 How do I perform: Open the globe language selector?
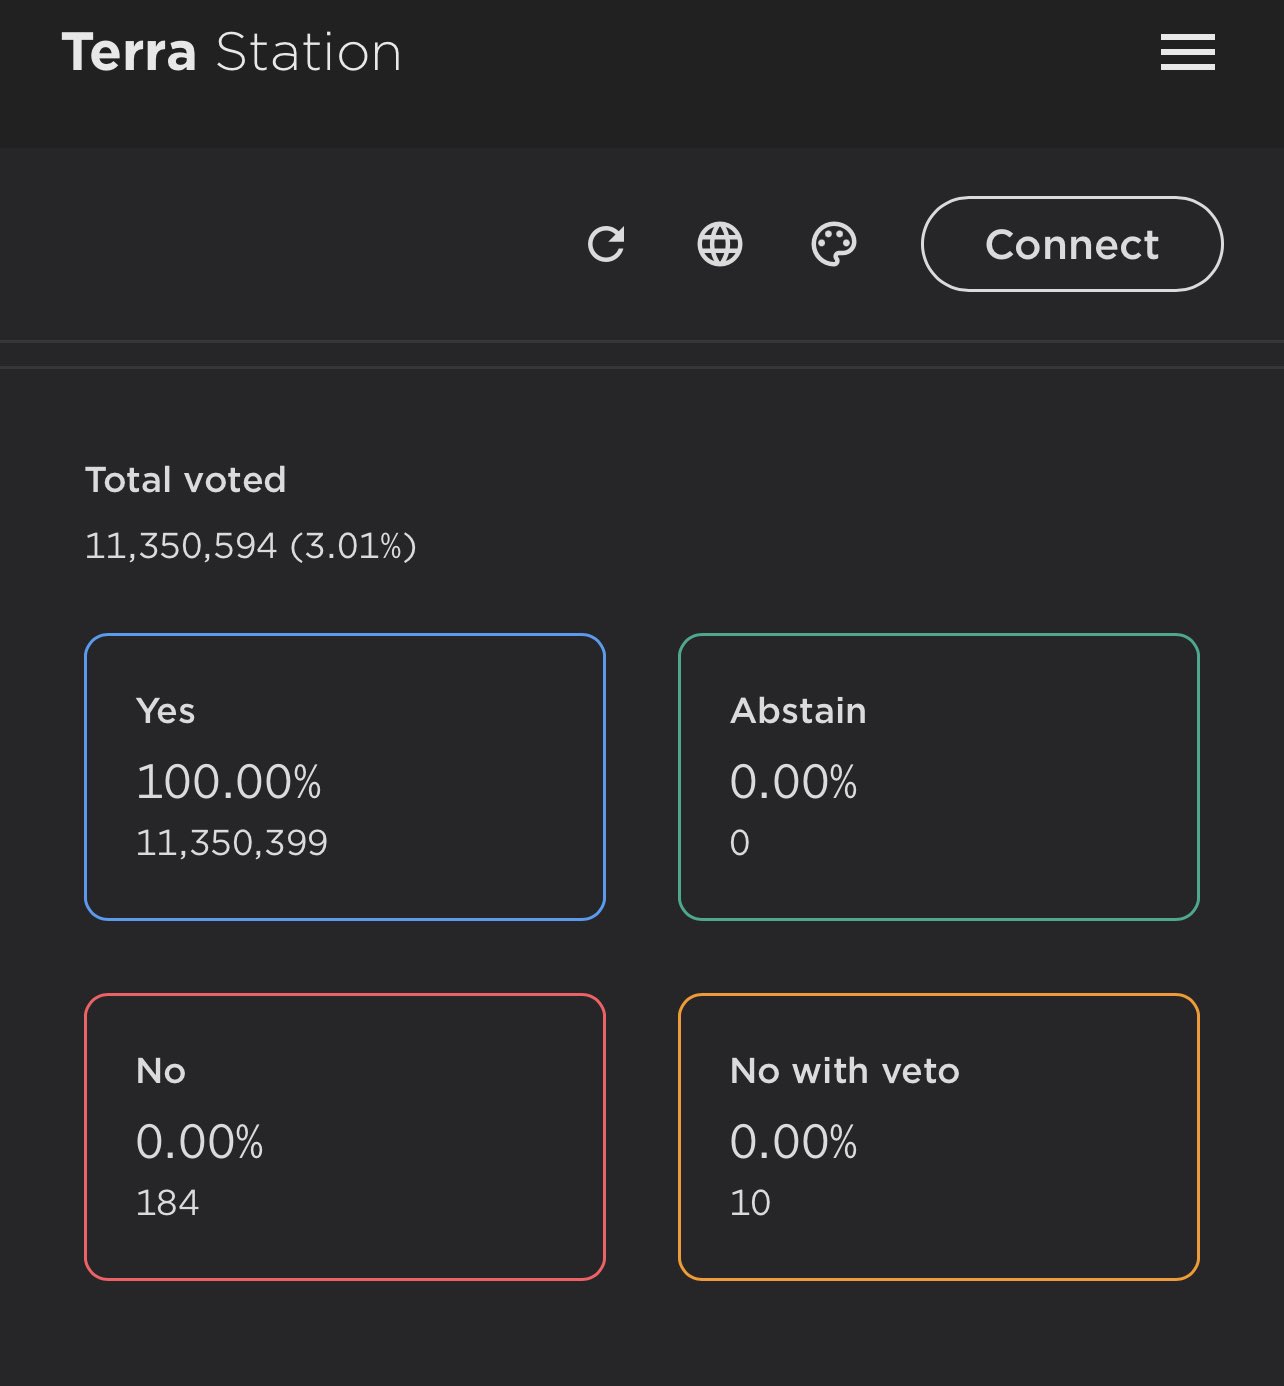point(720,244)
